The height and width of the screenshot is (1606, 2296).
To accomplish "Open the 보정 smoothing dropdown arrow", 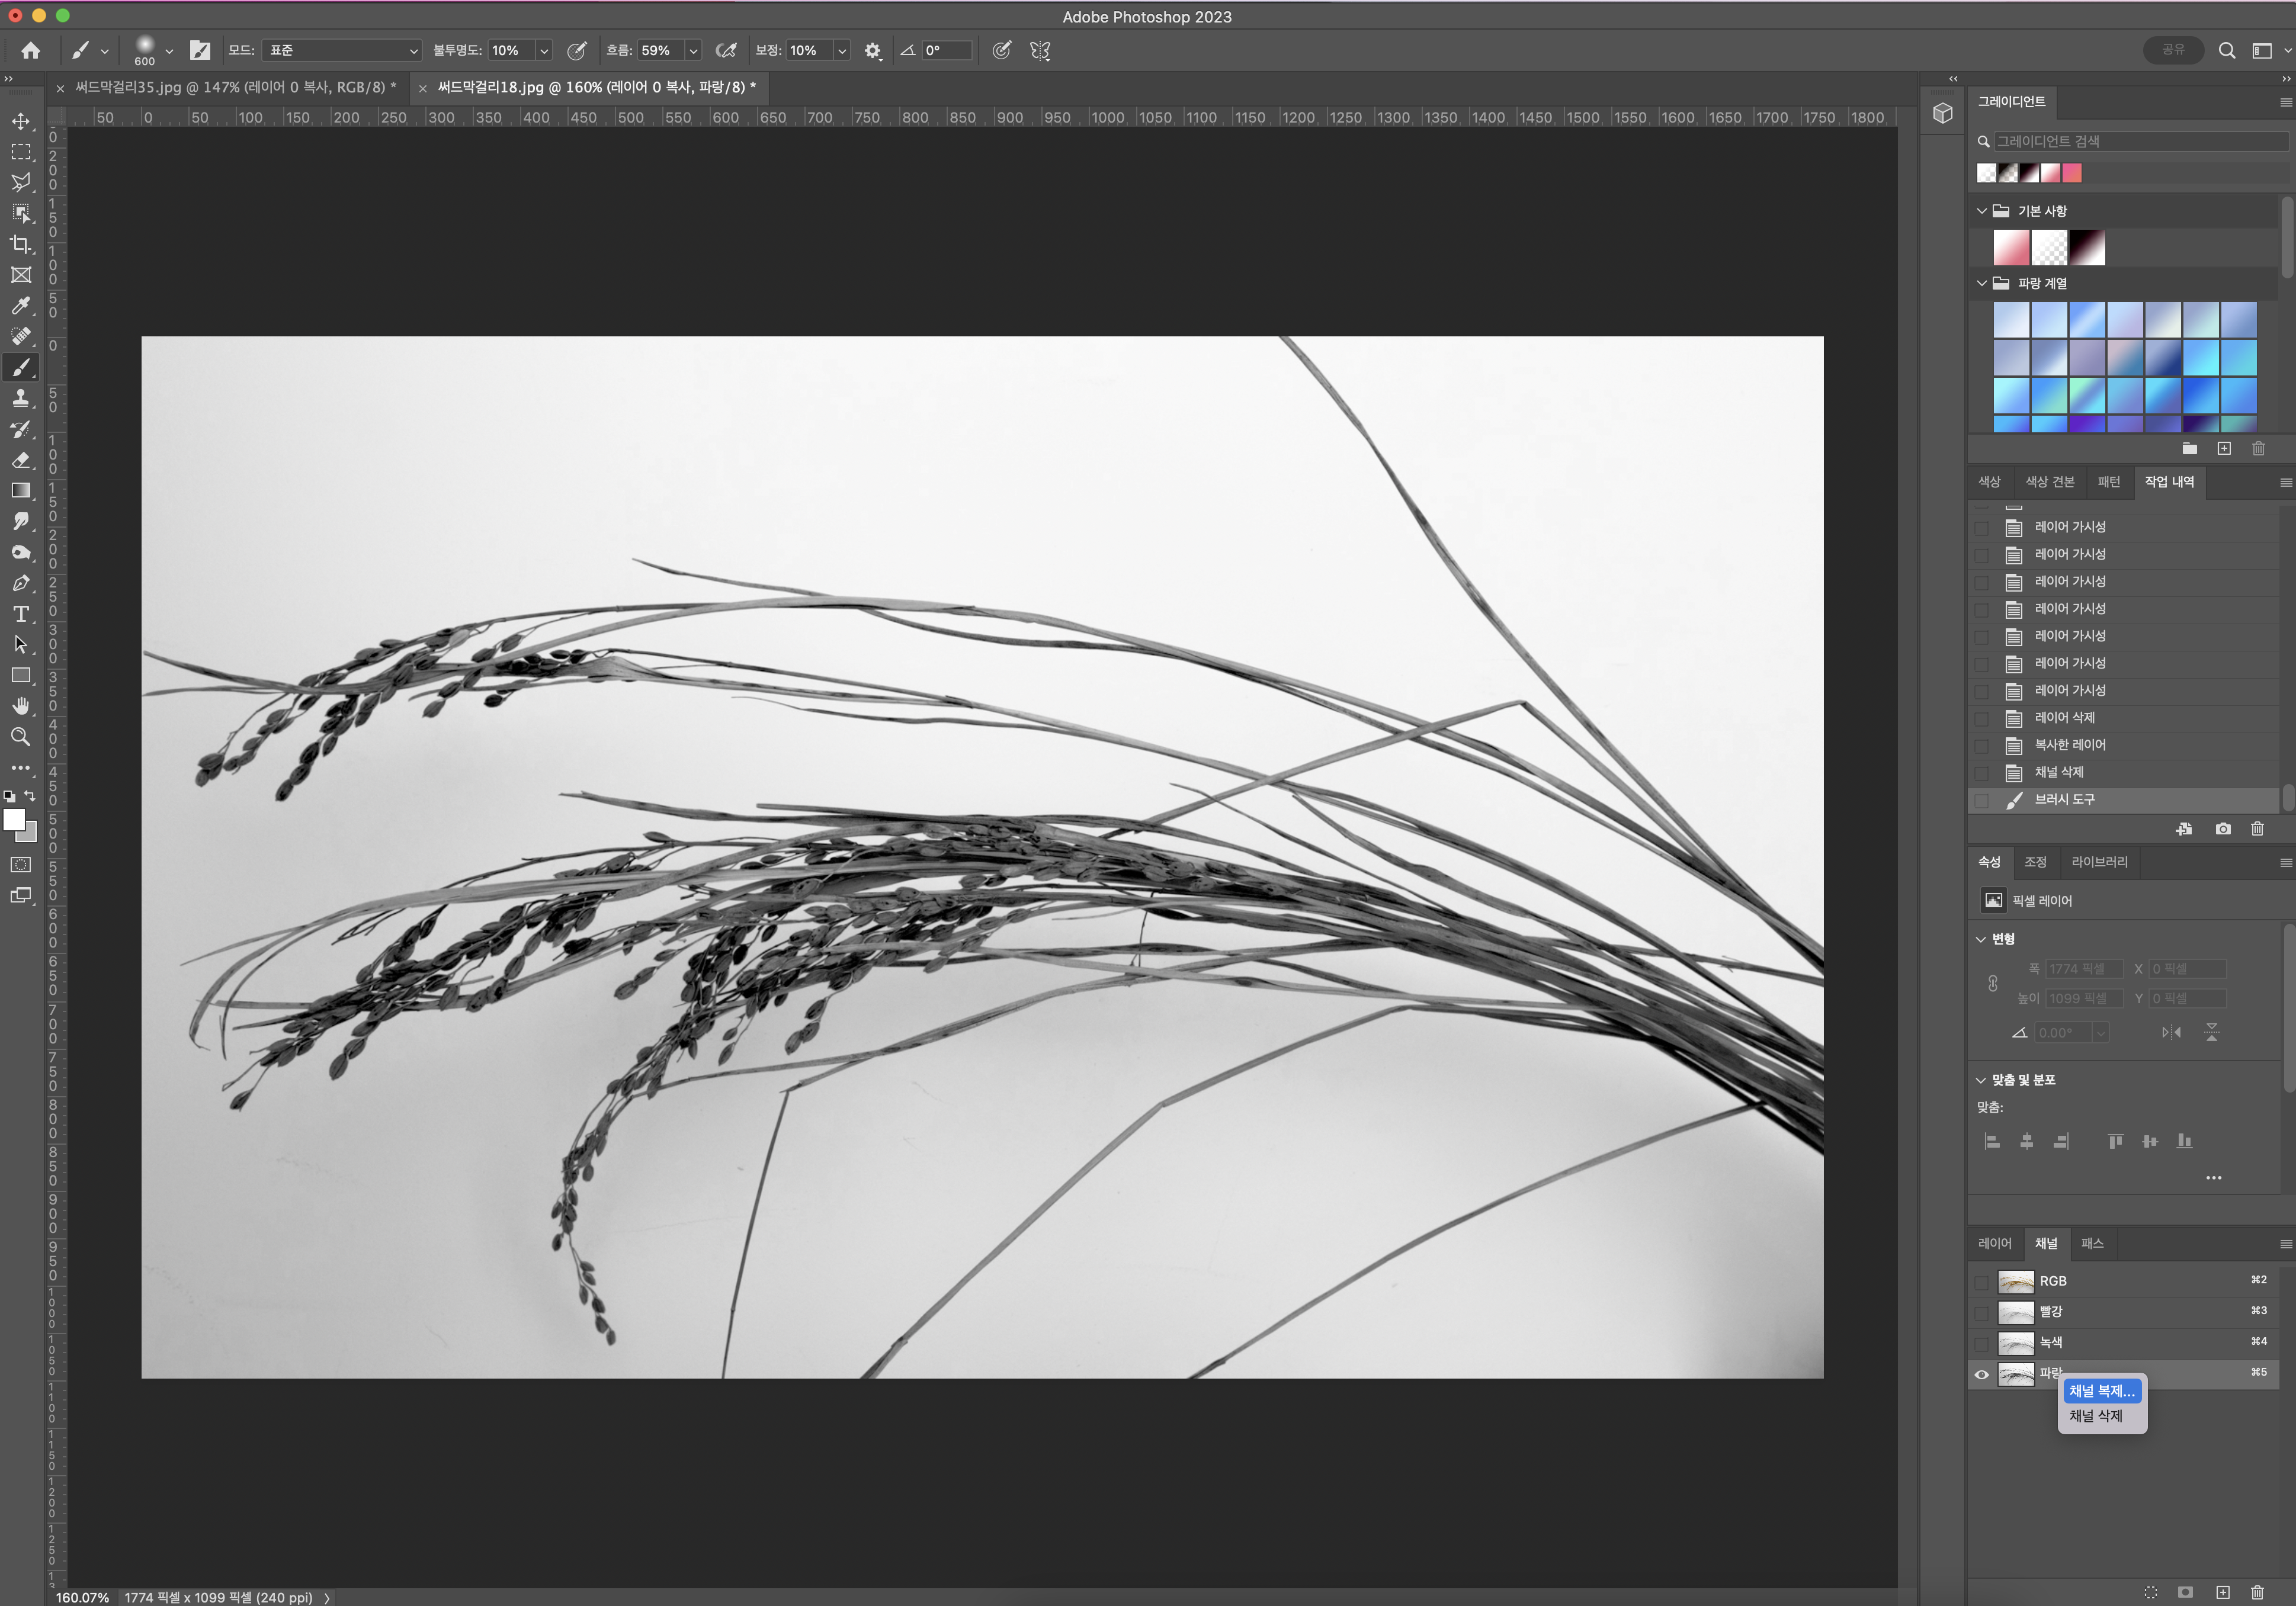I will point(842,50).
